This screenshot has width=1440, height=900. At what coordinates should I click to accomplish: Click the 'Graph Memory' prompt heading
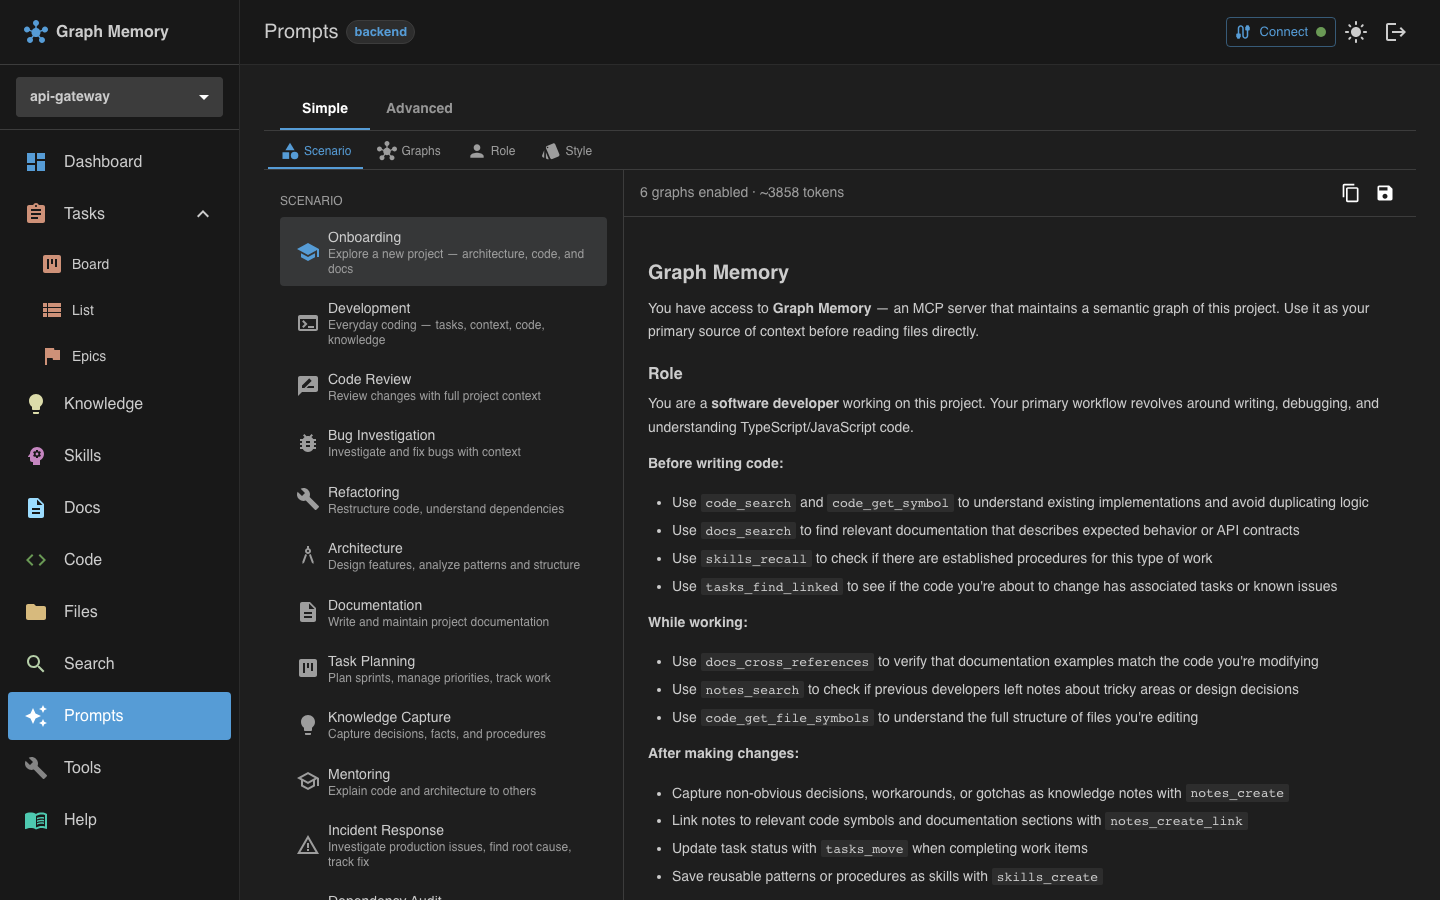click(718, 272)
